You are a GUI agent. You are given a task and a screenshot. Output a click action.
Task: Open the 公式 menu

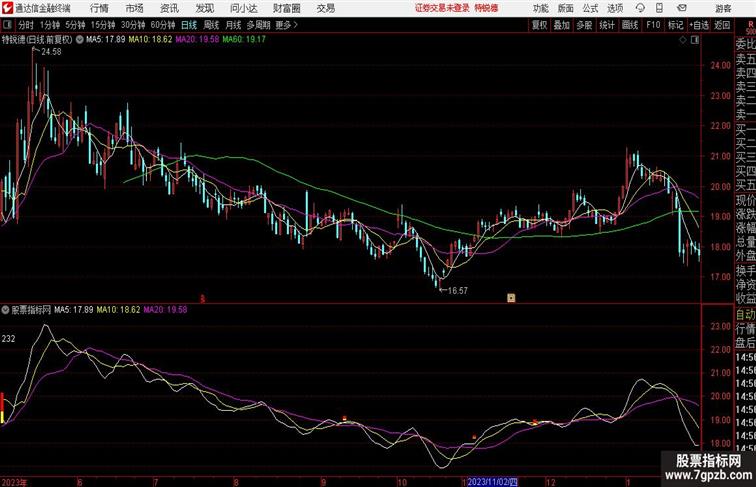[590, 8]
